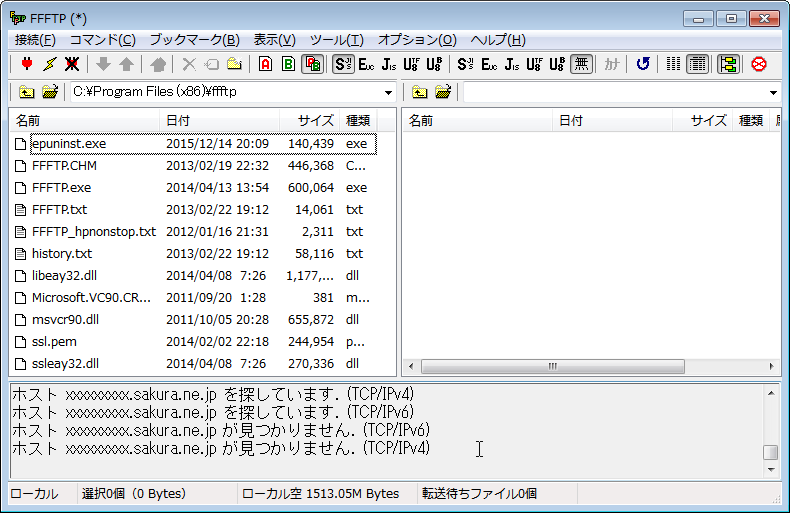Screen dimensions: 790x513
Task: Open the 表示(V) menu
Action: click(x=274, y=40)
